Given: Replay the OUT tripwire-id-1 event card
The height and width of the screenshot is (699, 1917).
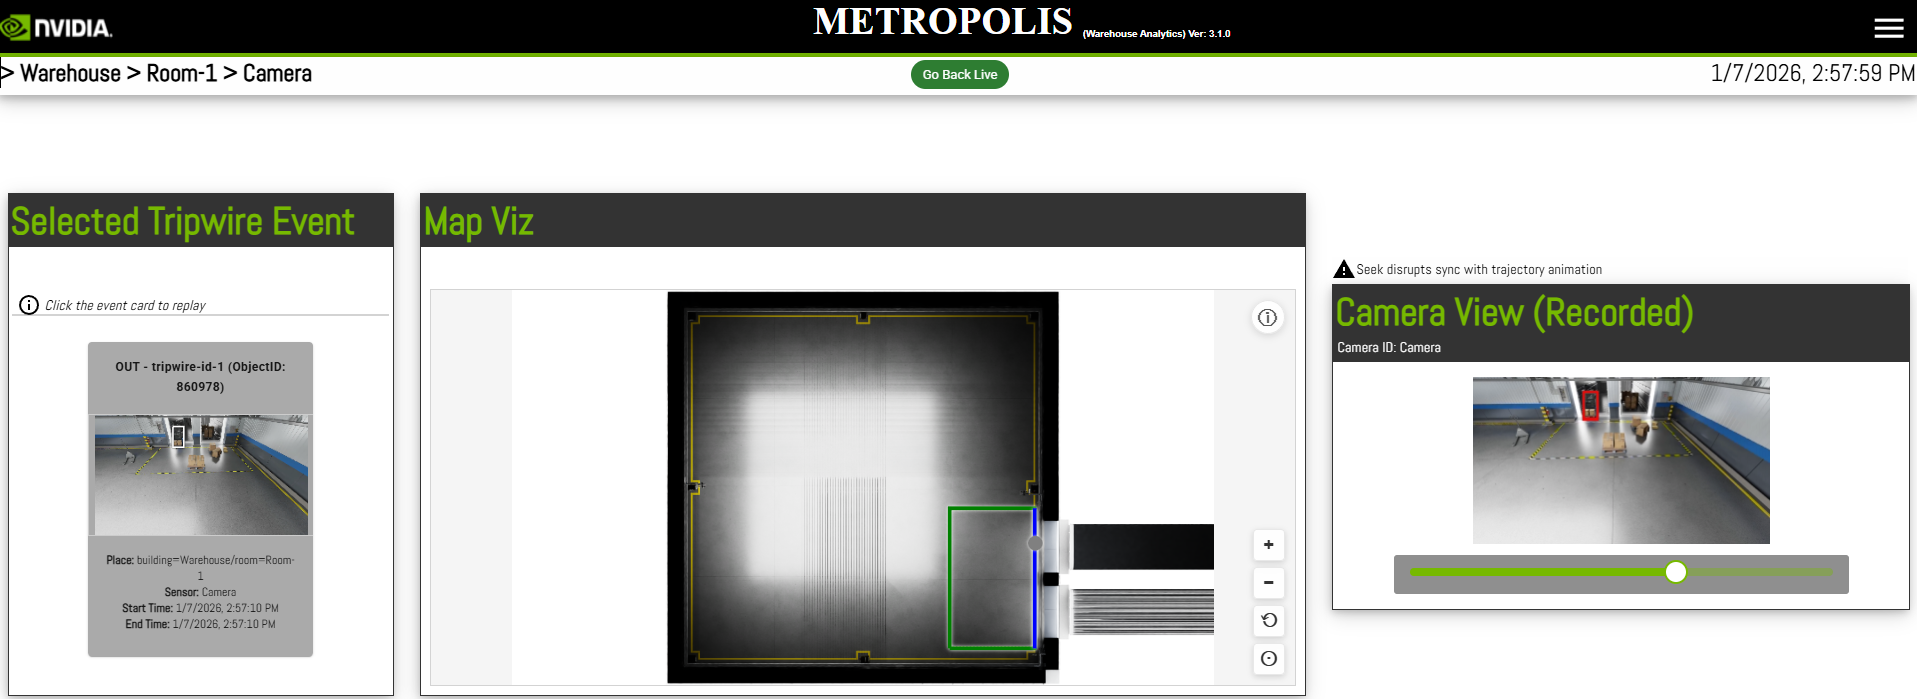Looking at the screenshot, I should click(x=200, y=376).
